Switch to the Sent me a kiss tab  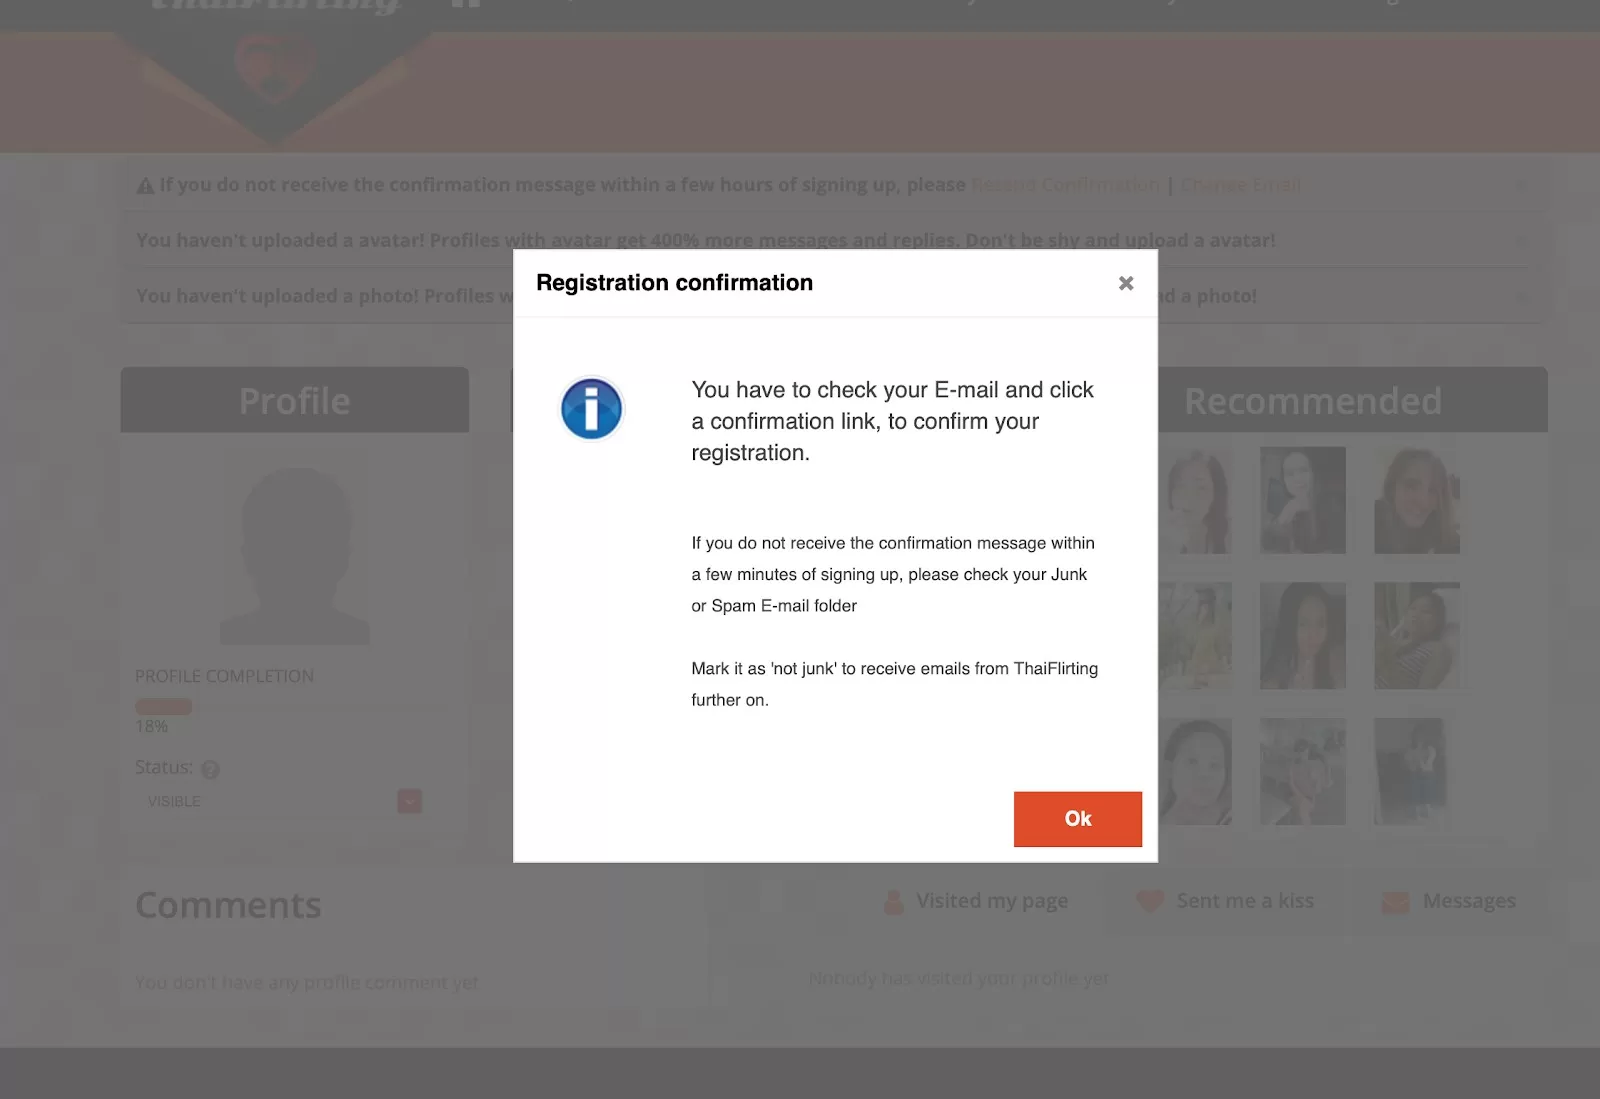click(x=1244, y=901)
